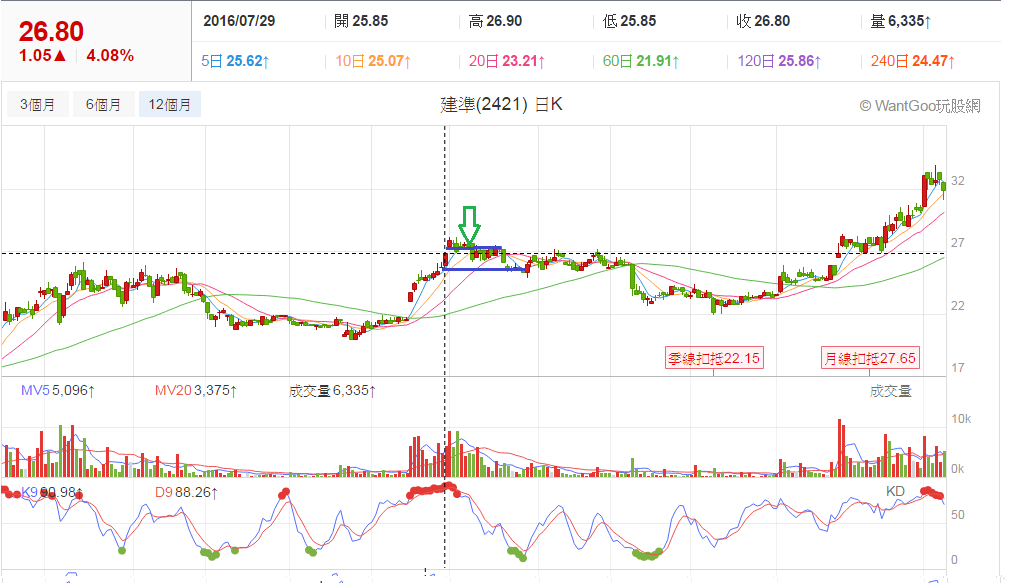Click the 240日 24.47 moving average
1010x583 pixels.
pyautogui.click(x=913, y=61)
